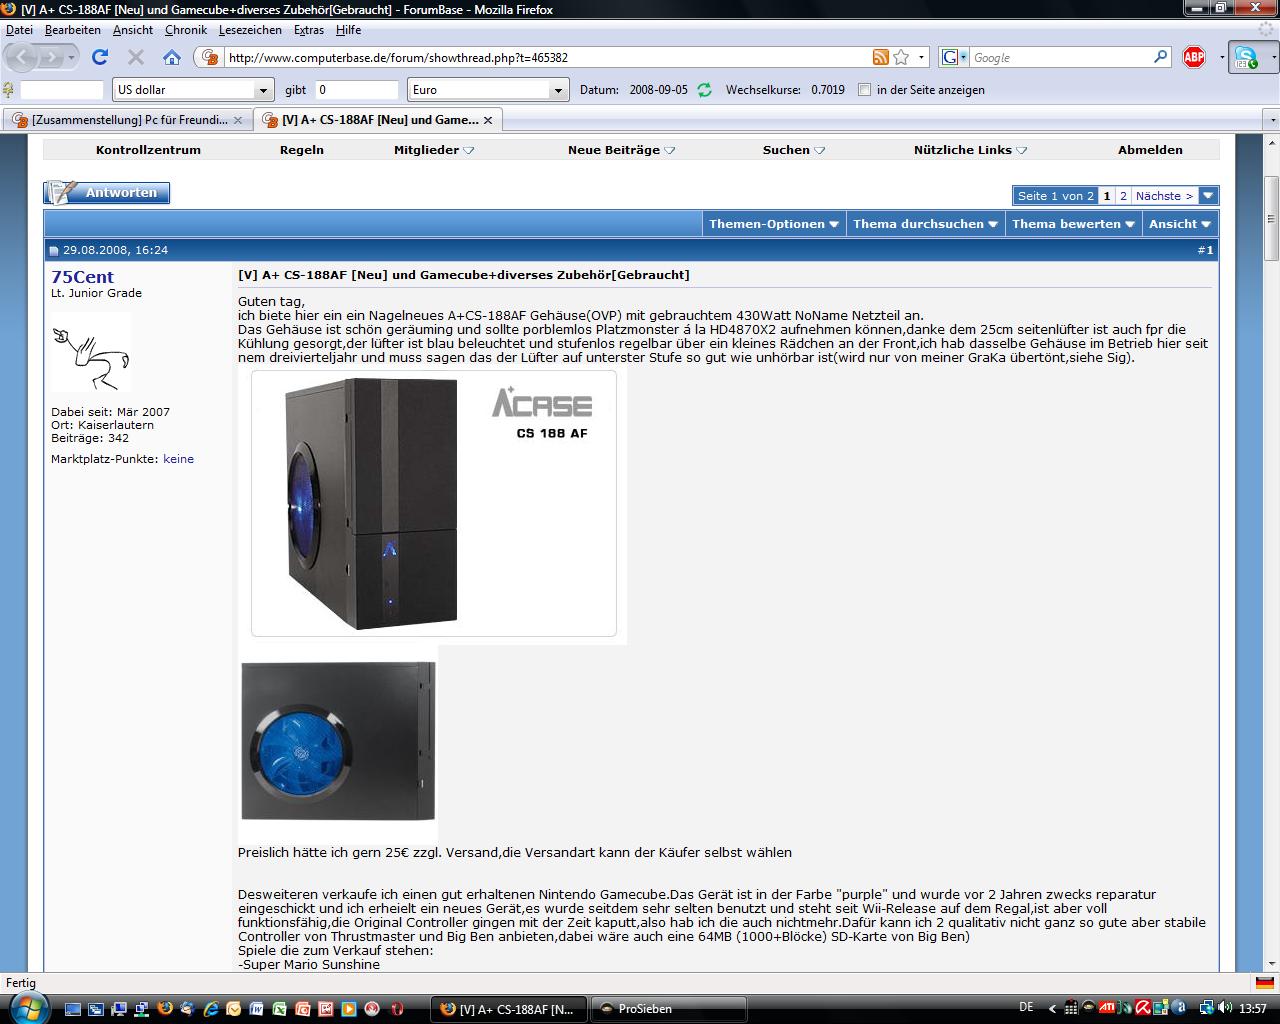Click the Marktplatz-Punkte 'keine' link

pos(178,459)
